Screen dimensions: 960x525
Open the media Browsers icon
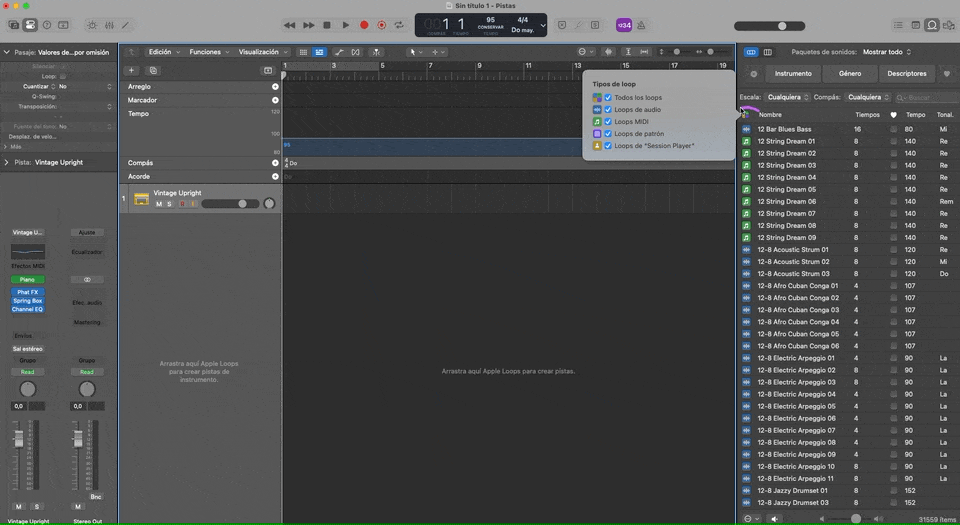tap(948, 25)
